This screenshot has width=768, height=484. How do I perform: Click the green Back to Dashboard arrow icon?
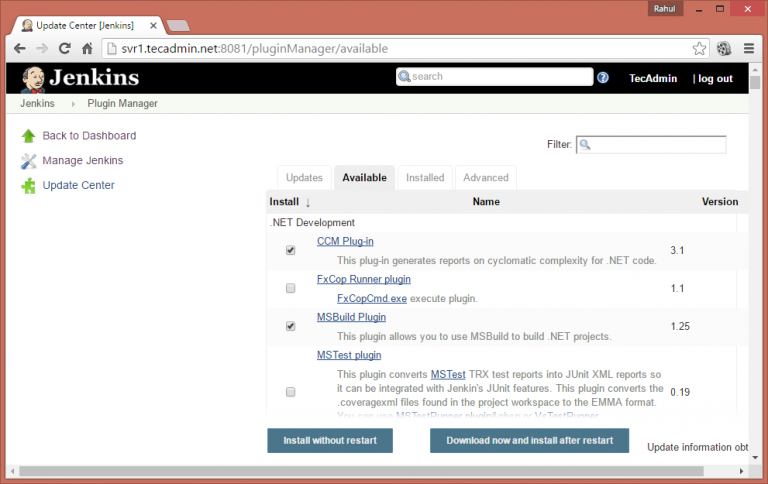[x=28, y=136]
